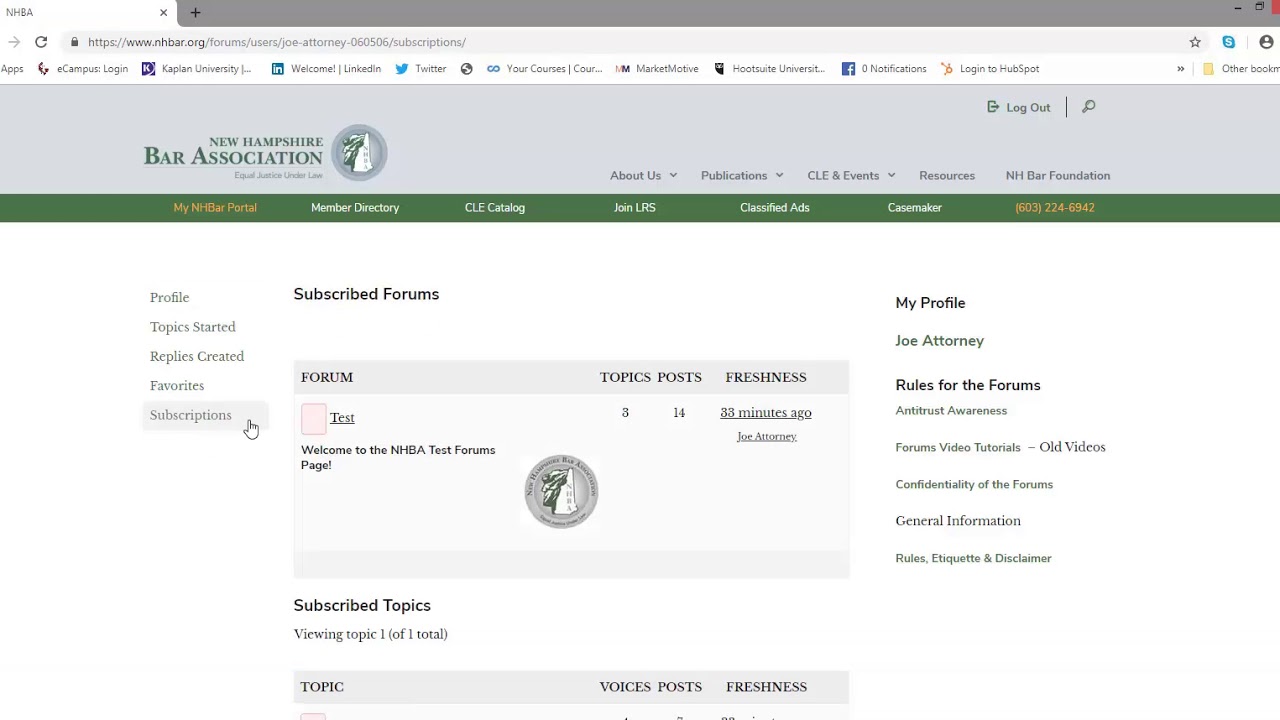1280x720 pixels.
Task: Open the 33 minutes ago freshness link
Action: [x=766, y=412]
